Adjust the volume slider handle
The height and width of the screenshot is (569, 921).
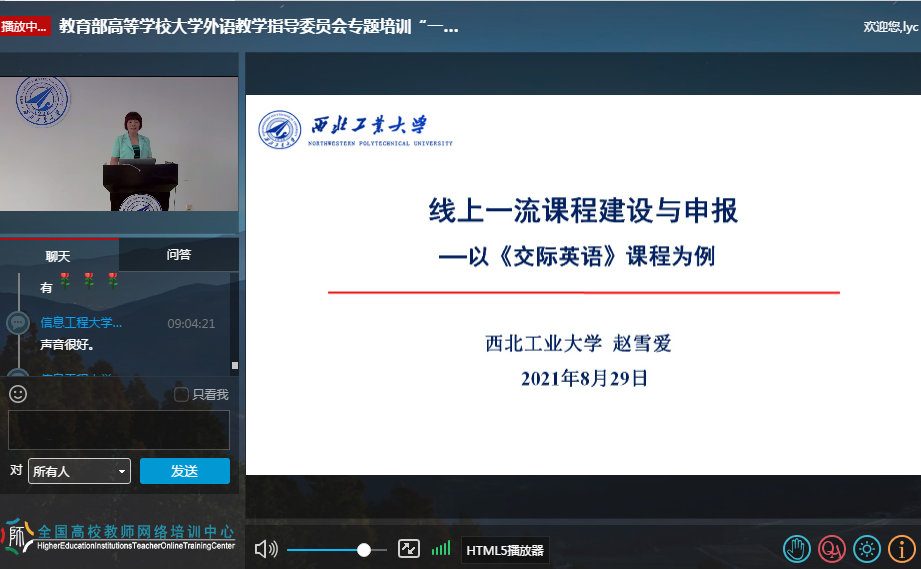point(364,550)
